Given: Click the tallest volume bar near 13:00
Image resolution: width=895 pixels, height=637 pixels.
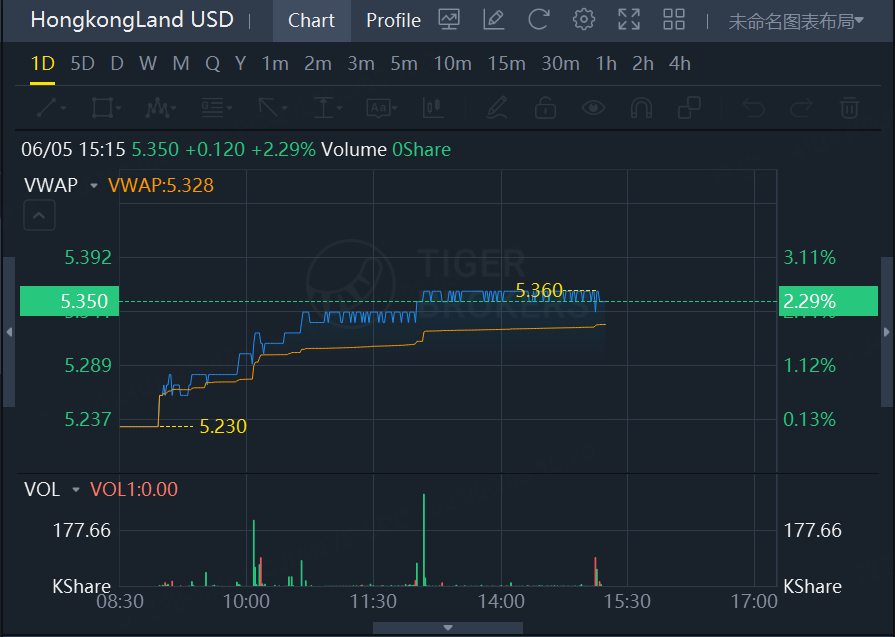Looking at the screenshot, I should click(x=424, y=539).
